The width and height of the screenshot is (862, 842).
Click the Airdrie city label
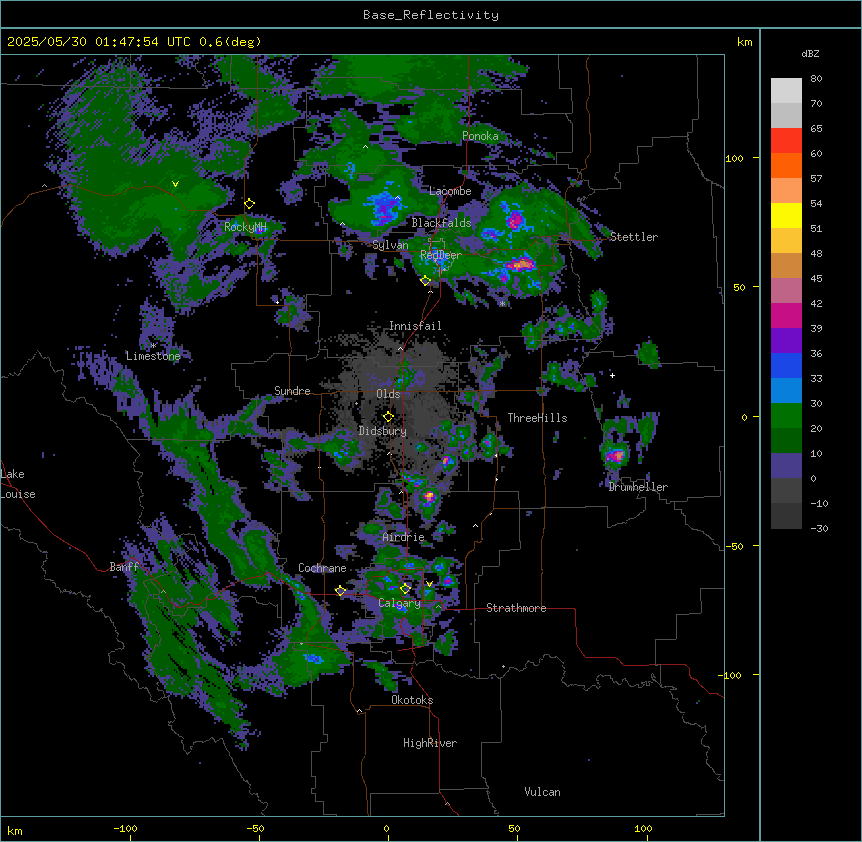(x=403, y=537)
